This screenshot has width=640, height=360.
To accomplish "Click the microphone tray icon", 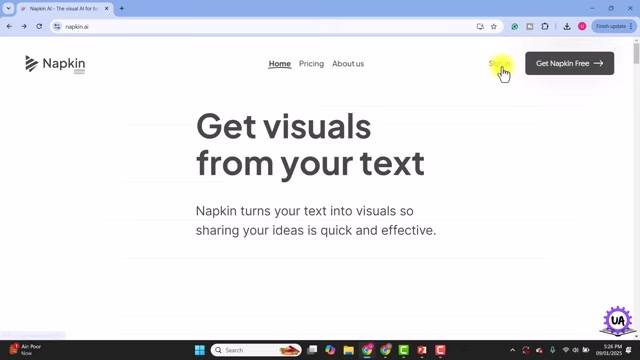I will tap(552, 350).
